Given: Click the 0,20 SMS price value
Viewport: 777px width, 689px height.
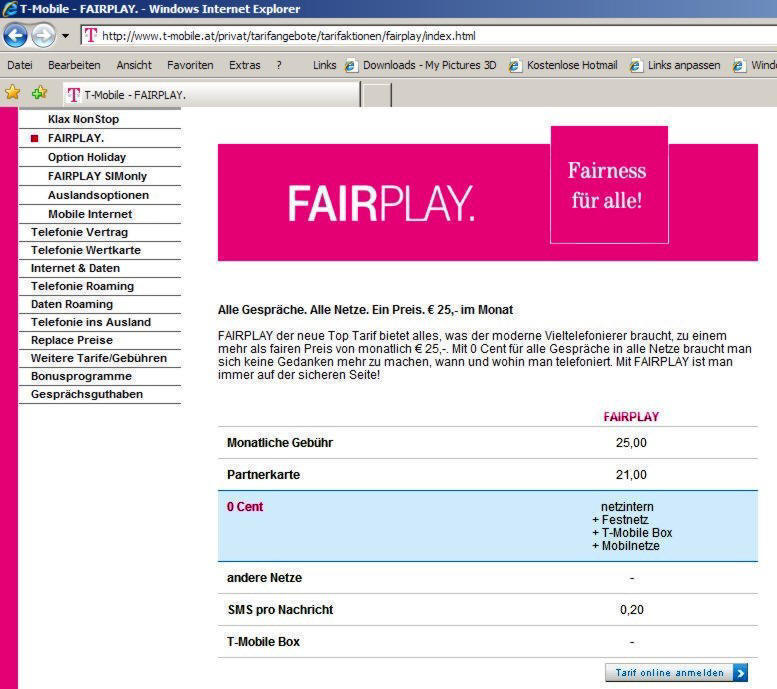Looking at the screenshot, I should 632,610.
